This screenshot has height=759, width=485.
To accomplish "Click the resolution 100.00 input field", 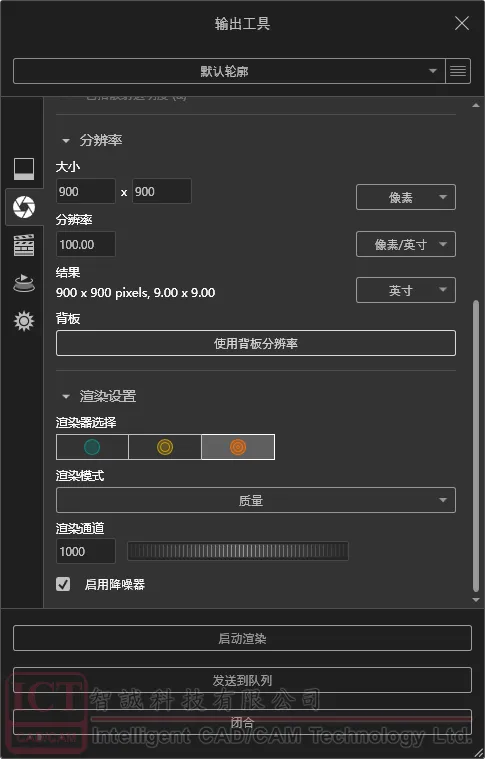I will point(86,244).
